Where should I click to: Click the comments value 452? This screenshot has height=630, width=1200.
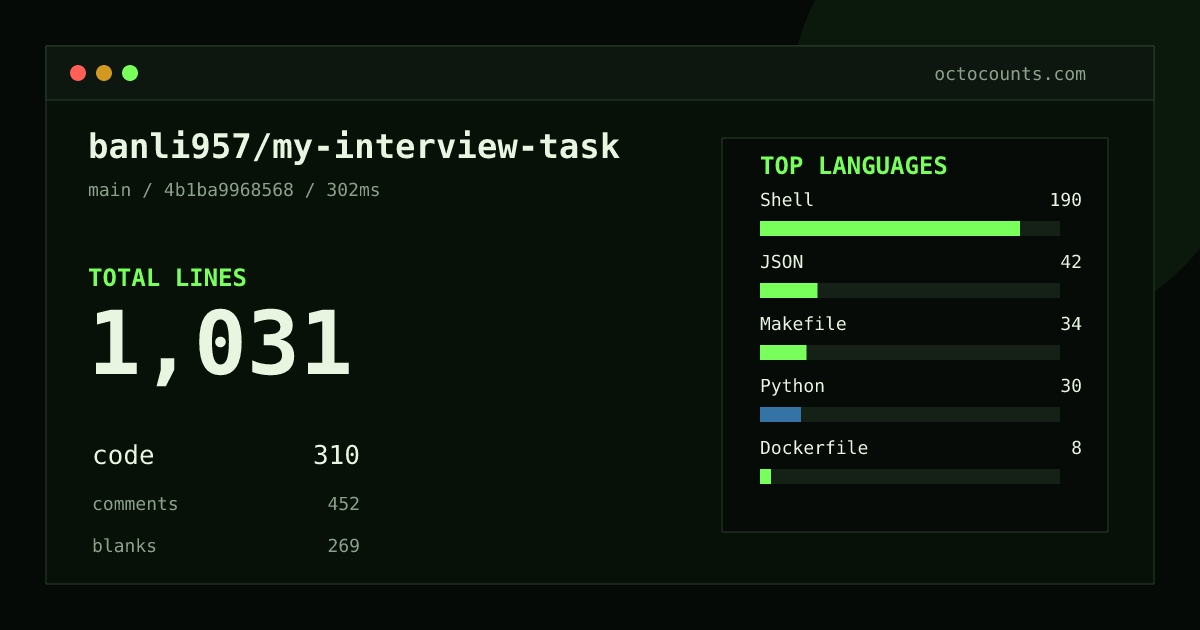(343, 504)
